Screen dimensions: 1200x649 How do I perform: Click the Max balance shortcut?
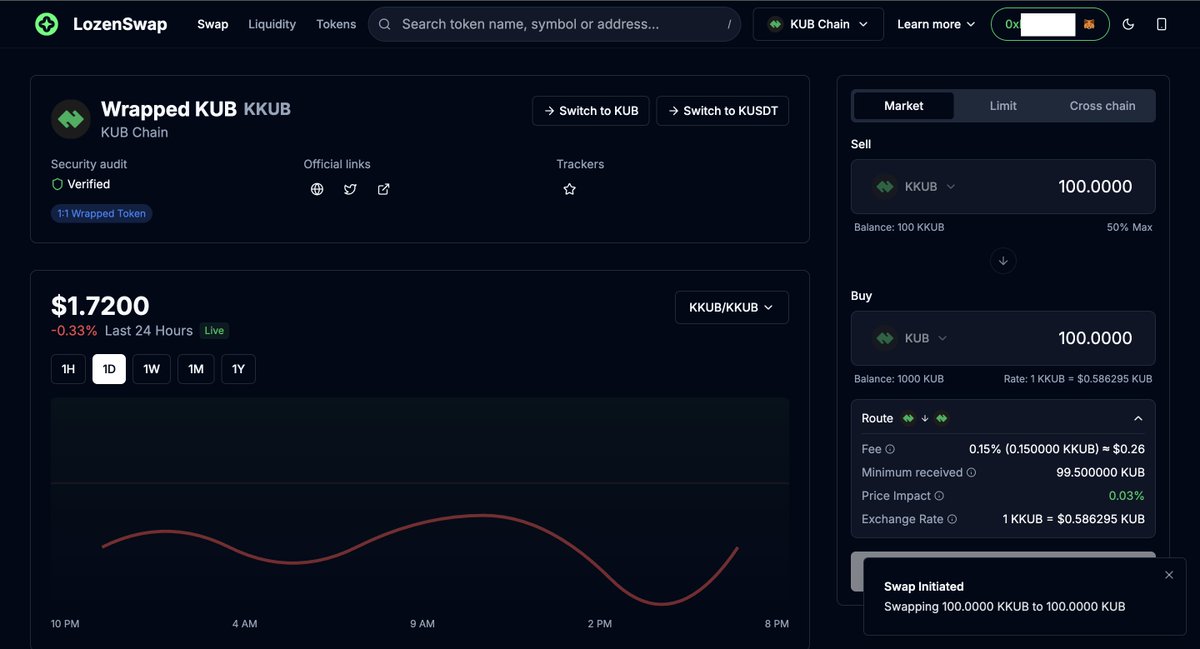point(1142,227)
